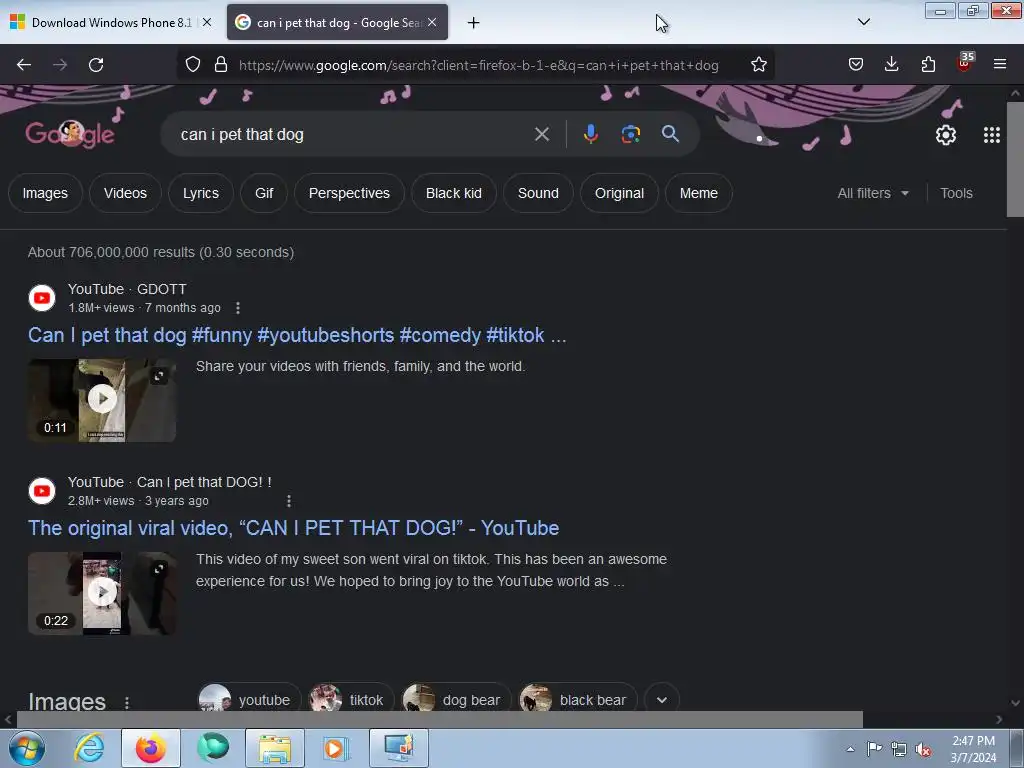Choose the tiktok image chip
1024x768 pixels.
coord(351,700)
